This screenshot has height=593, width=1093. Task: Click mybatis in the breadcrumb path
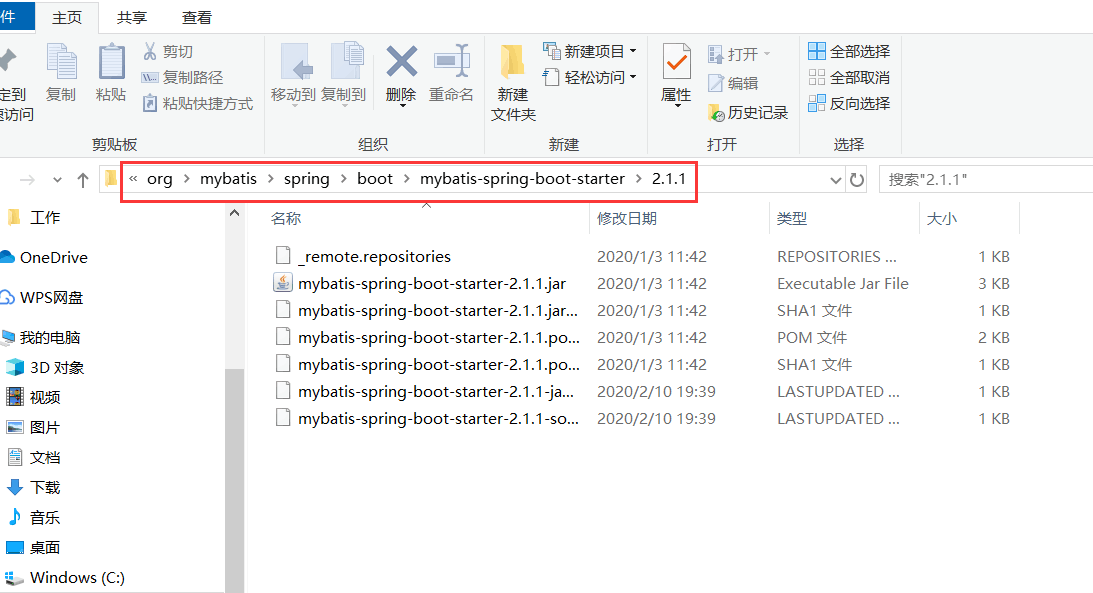pyautogui.click(x=229, y=179)
